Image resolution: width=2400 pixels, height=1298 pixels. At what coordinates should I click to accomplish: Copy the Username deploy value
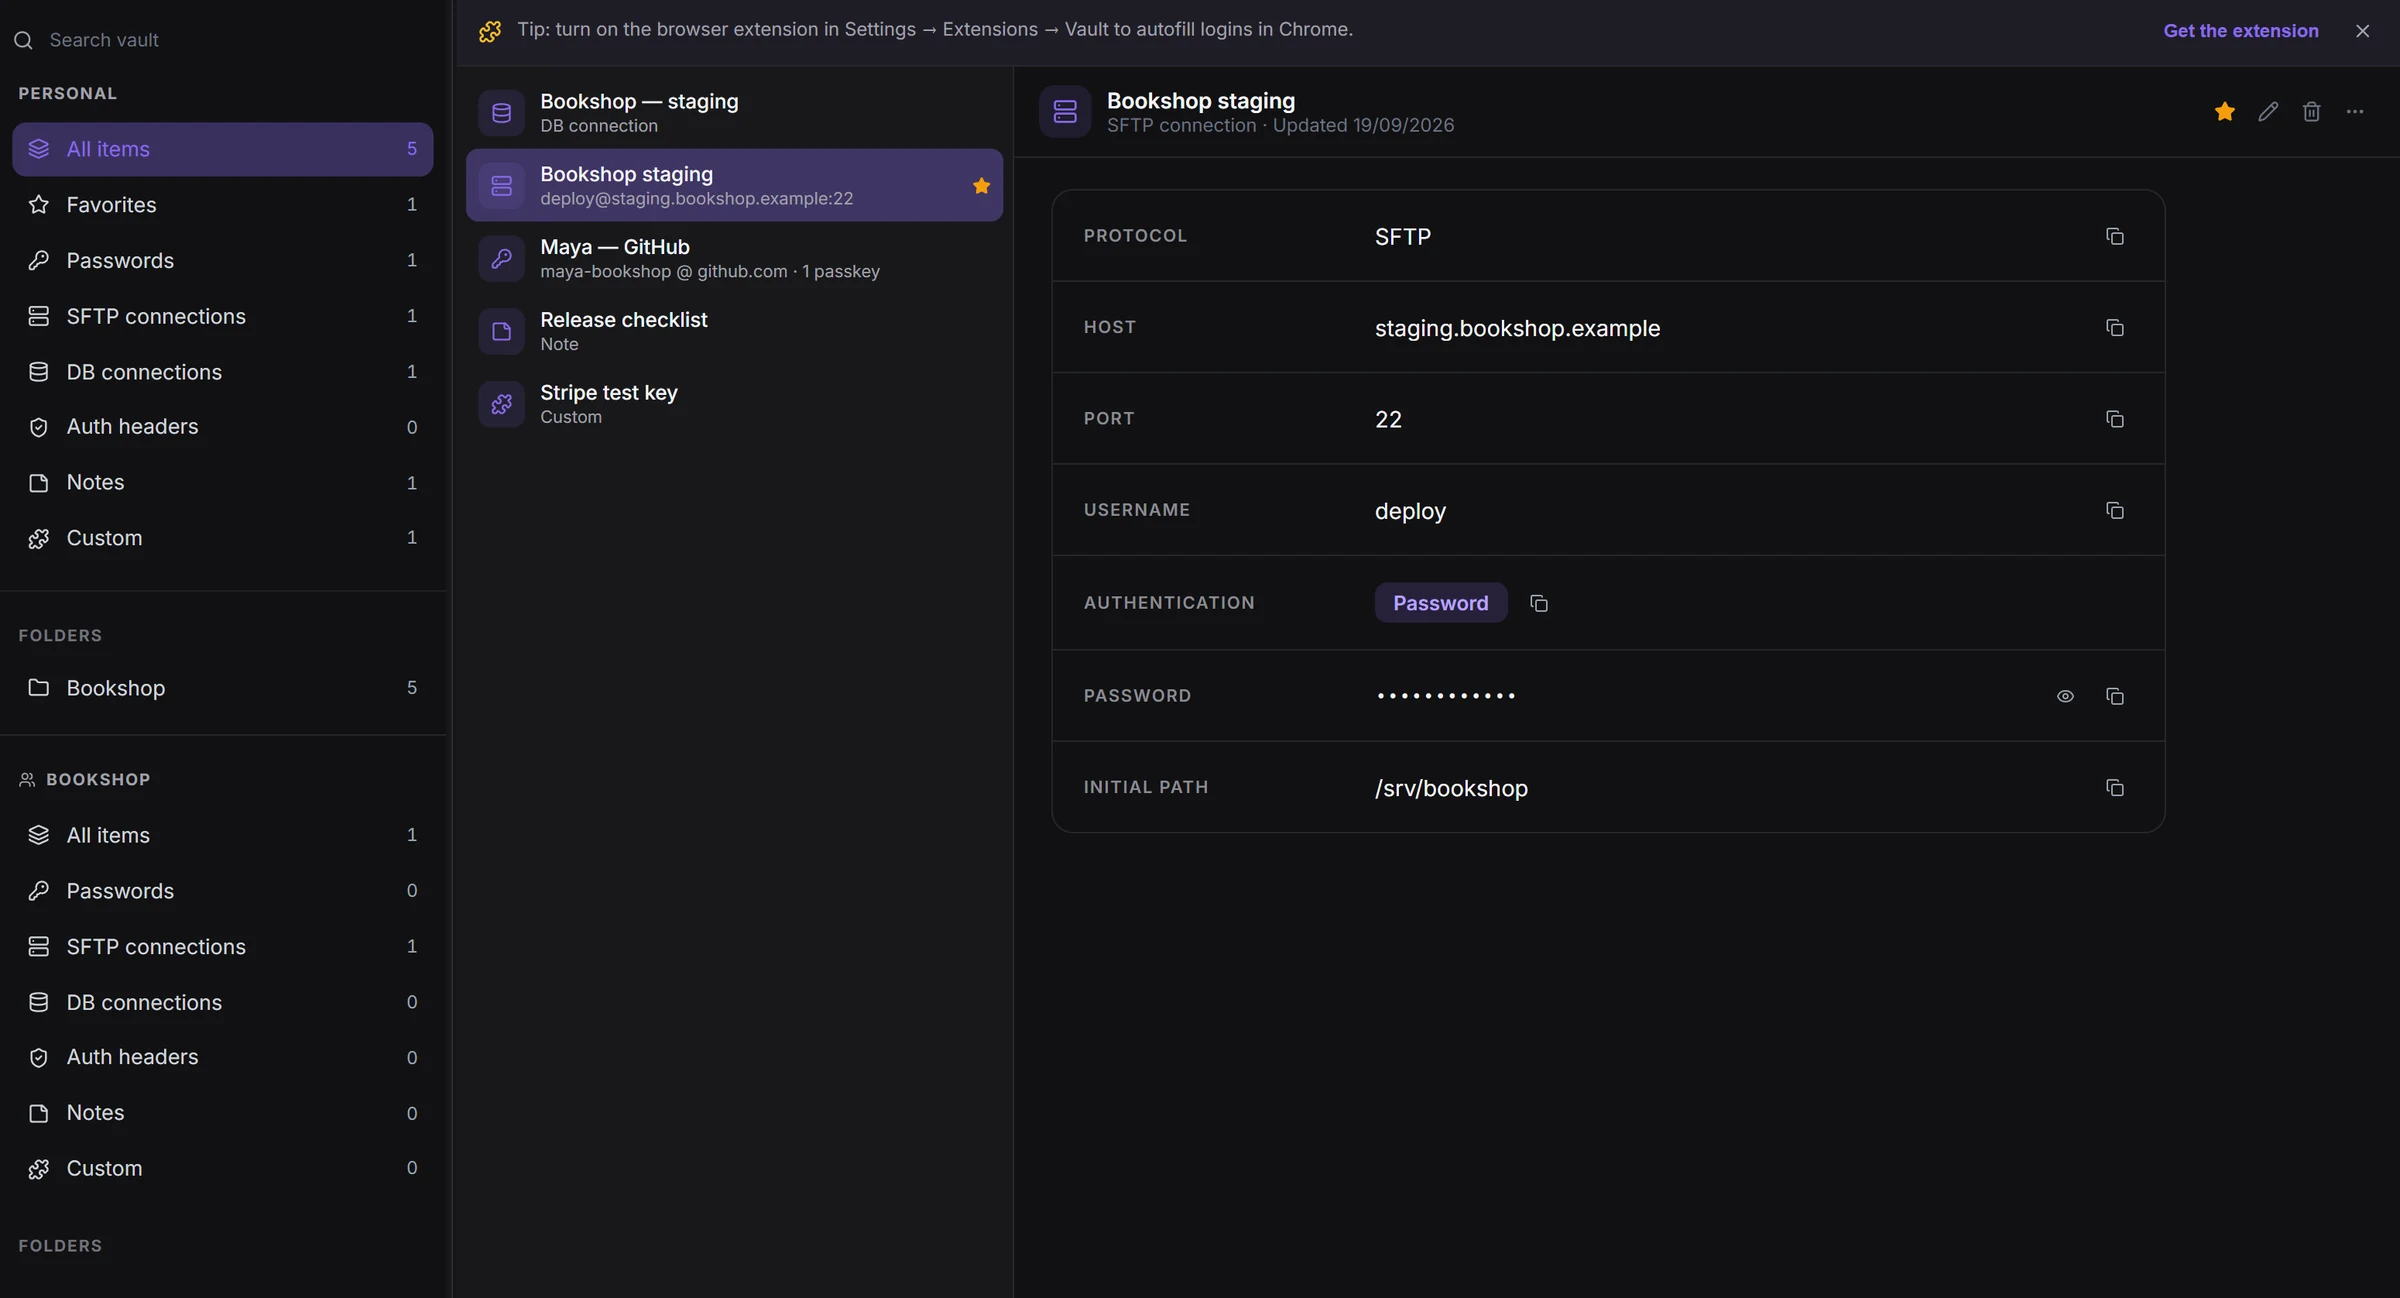tap(2114, 510)
